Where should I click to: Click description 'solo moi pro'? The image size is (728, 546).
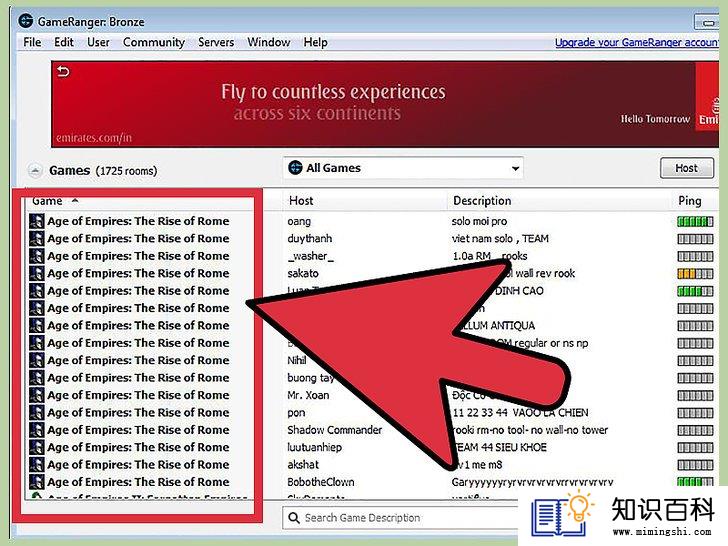point(479,221)
